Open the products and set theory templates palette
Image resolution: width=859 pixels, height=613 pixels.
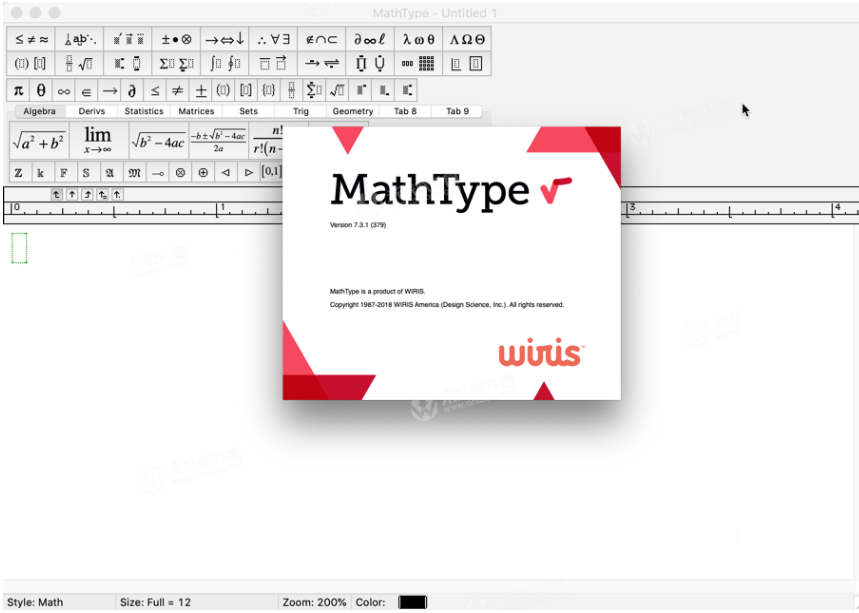pyautogui.click(x=369, y=64)
